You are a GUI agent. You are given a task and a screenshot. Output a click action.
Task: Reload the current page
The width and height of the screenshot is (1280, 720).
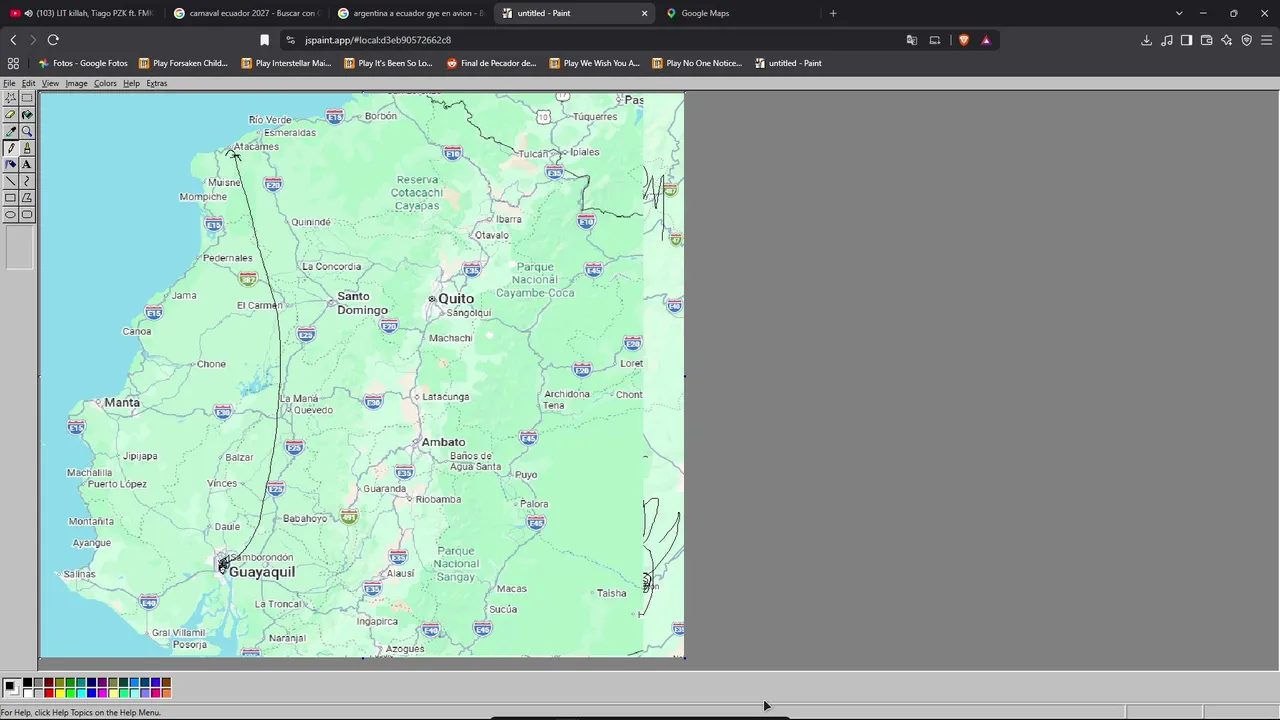click(x=53, y=40)
